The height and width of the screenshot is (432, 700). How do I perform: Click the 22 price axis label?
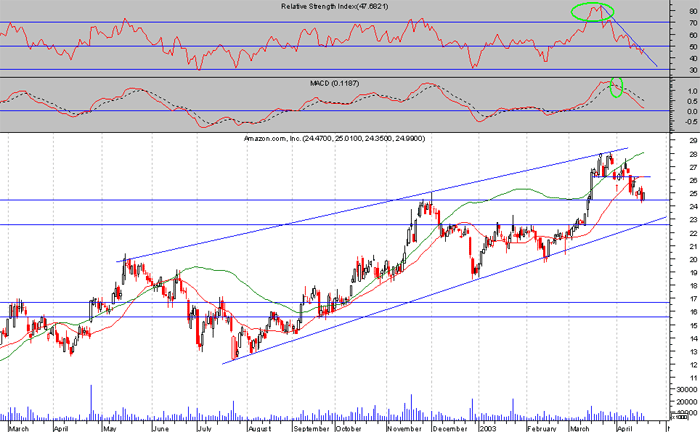[693, 233]
